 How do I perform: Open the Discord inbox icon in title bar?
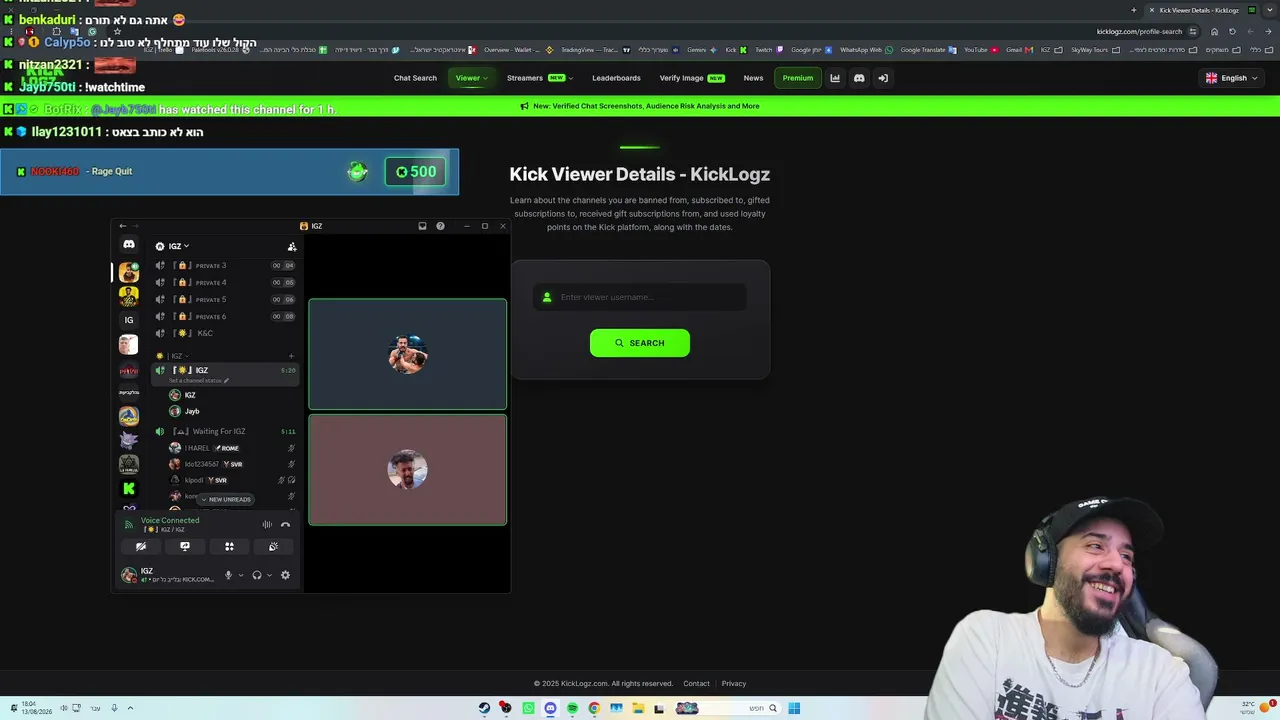coord(422,226)
